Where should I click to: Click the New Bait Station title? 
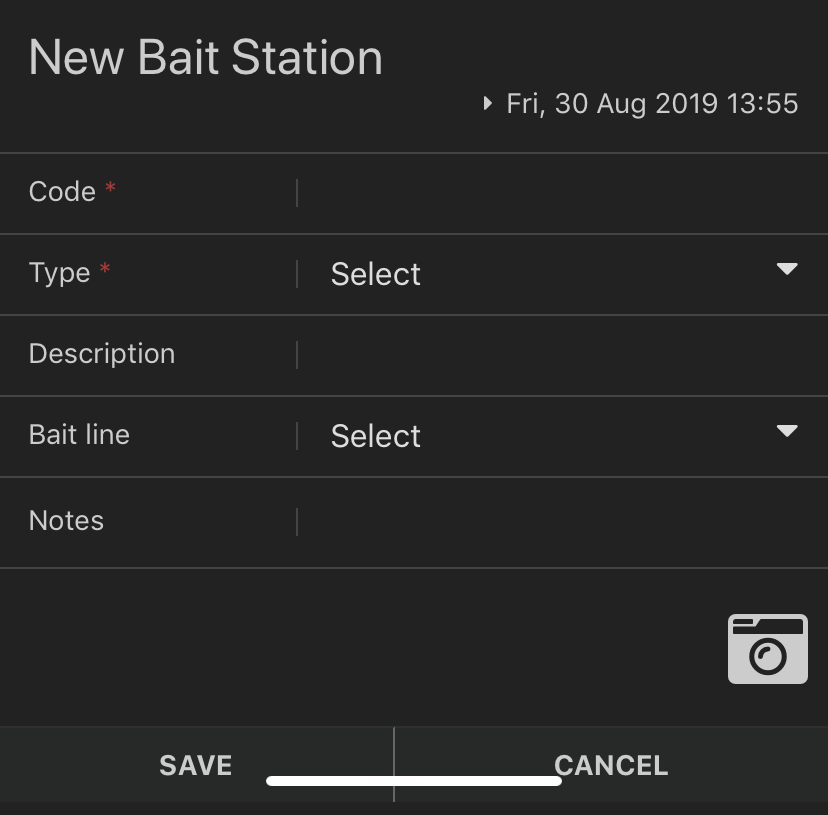click(205, 58)
